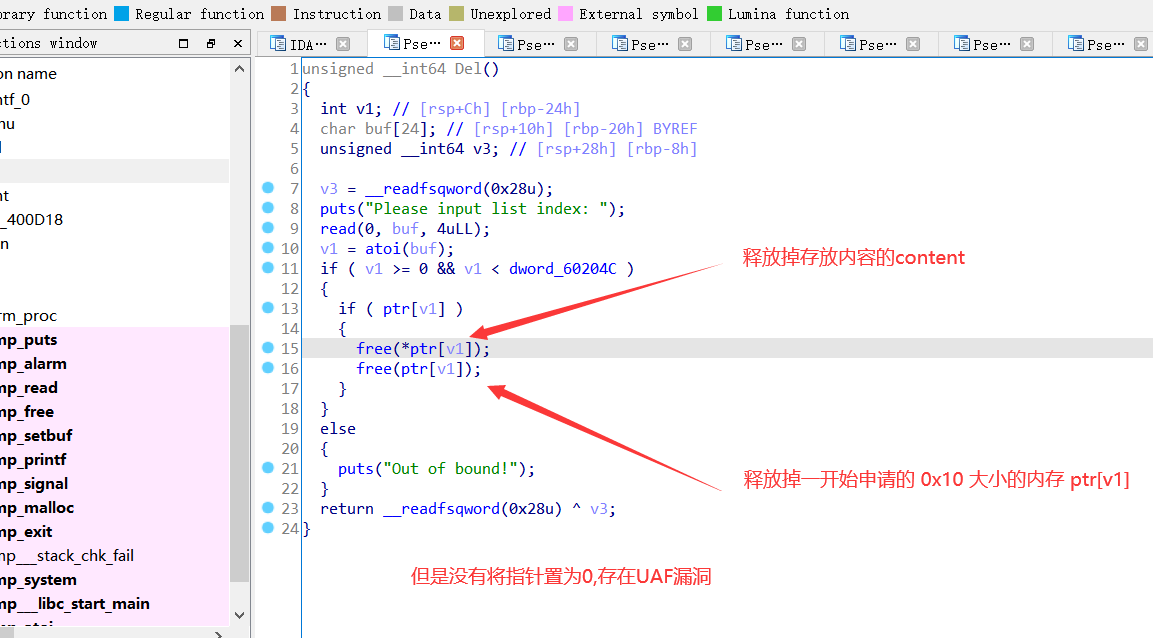The image size is (1153, 638).
Task: Click the Library function color indicator
Action: click(2, 14)
